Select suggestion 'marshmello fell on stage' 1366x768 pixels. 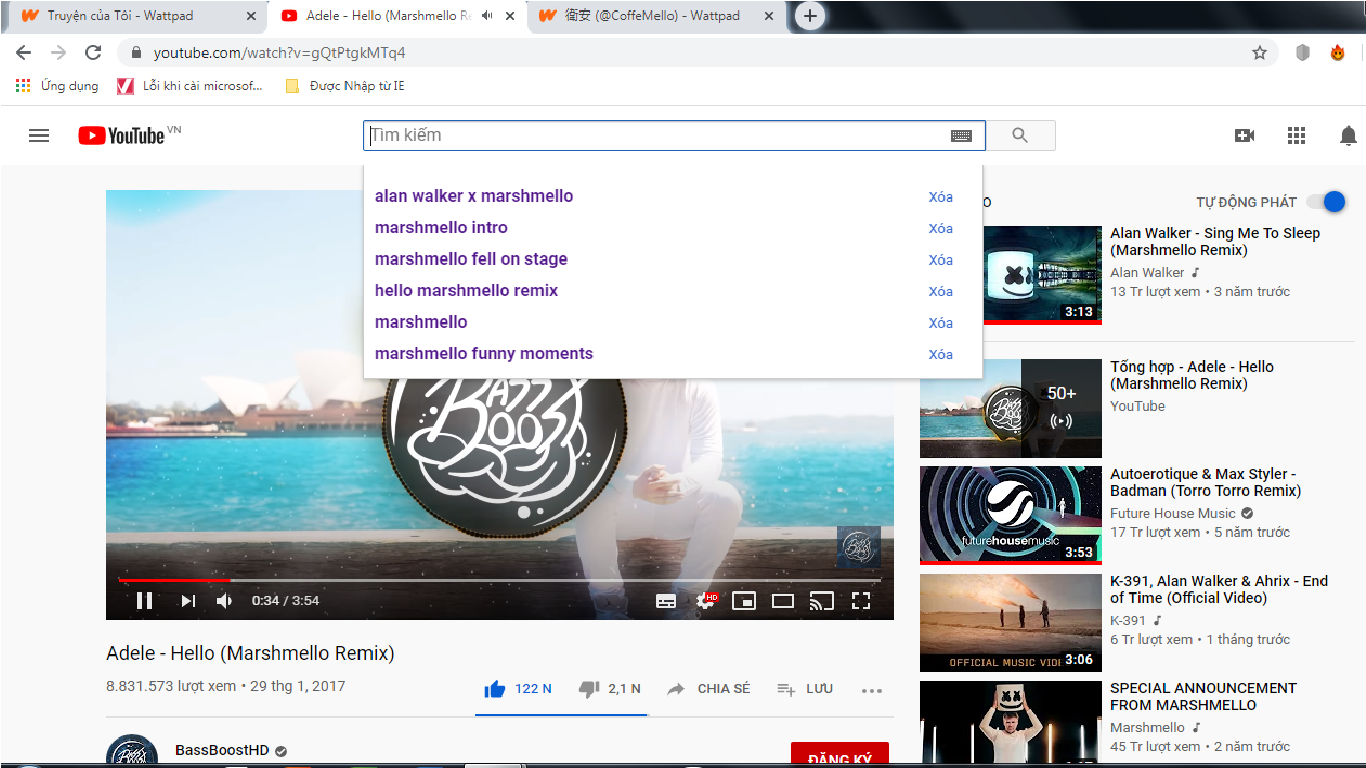[471, 259]
